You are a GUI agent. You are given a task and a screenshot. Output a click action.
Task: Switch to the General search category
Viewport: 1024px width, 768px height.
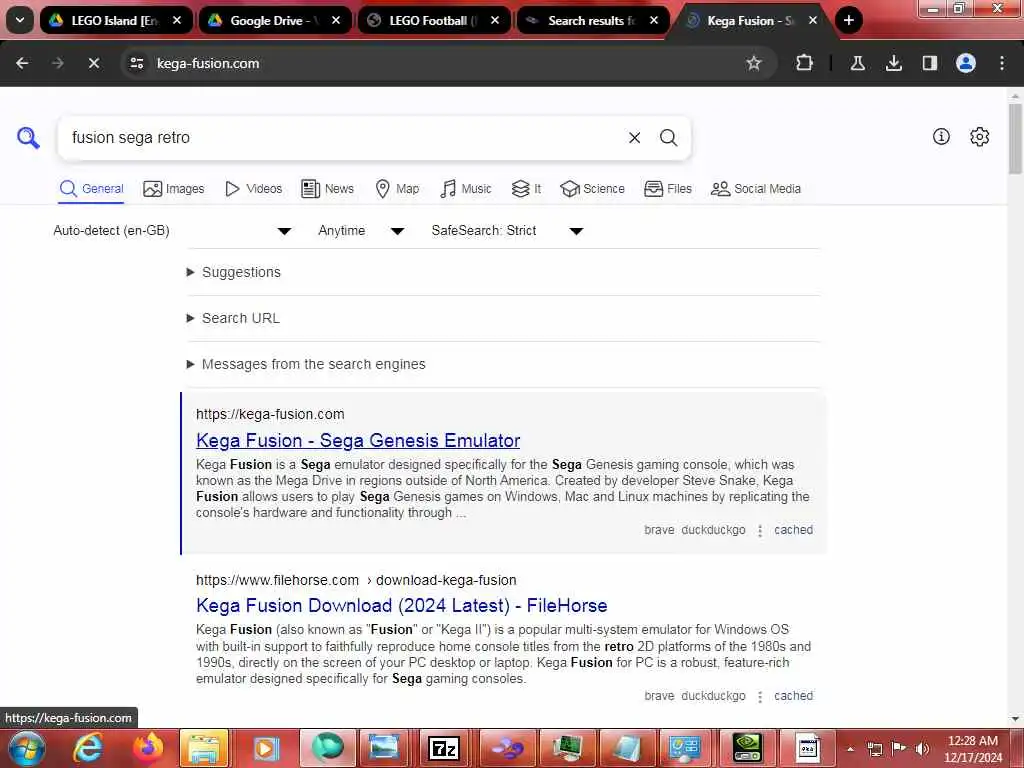(x=91, y=189)
